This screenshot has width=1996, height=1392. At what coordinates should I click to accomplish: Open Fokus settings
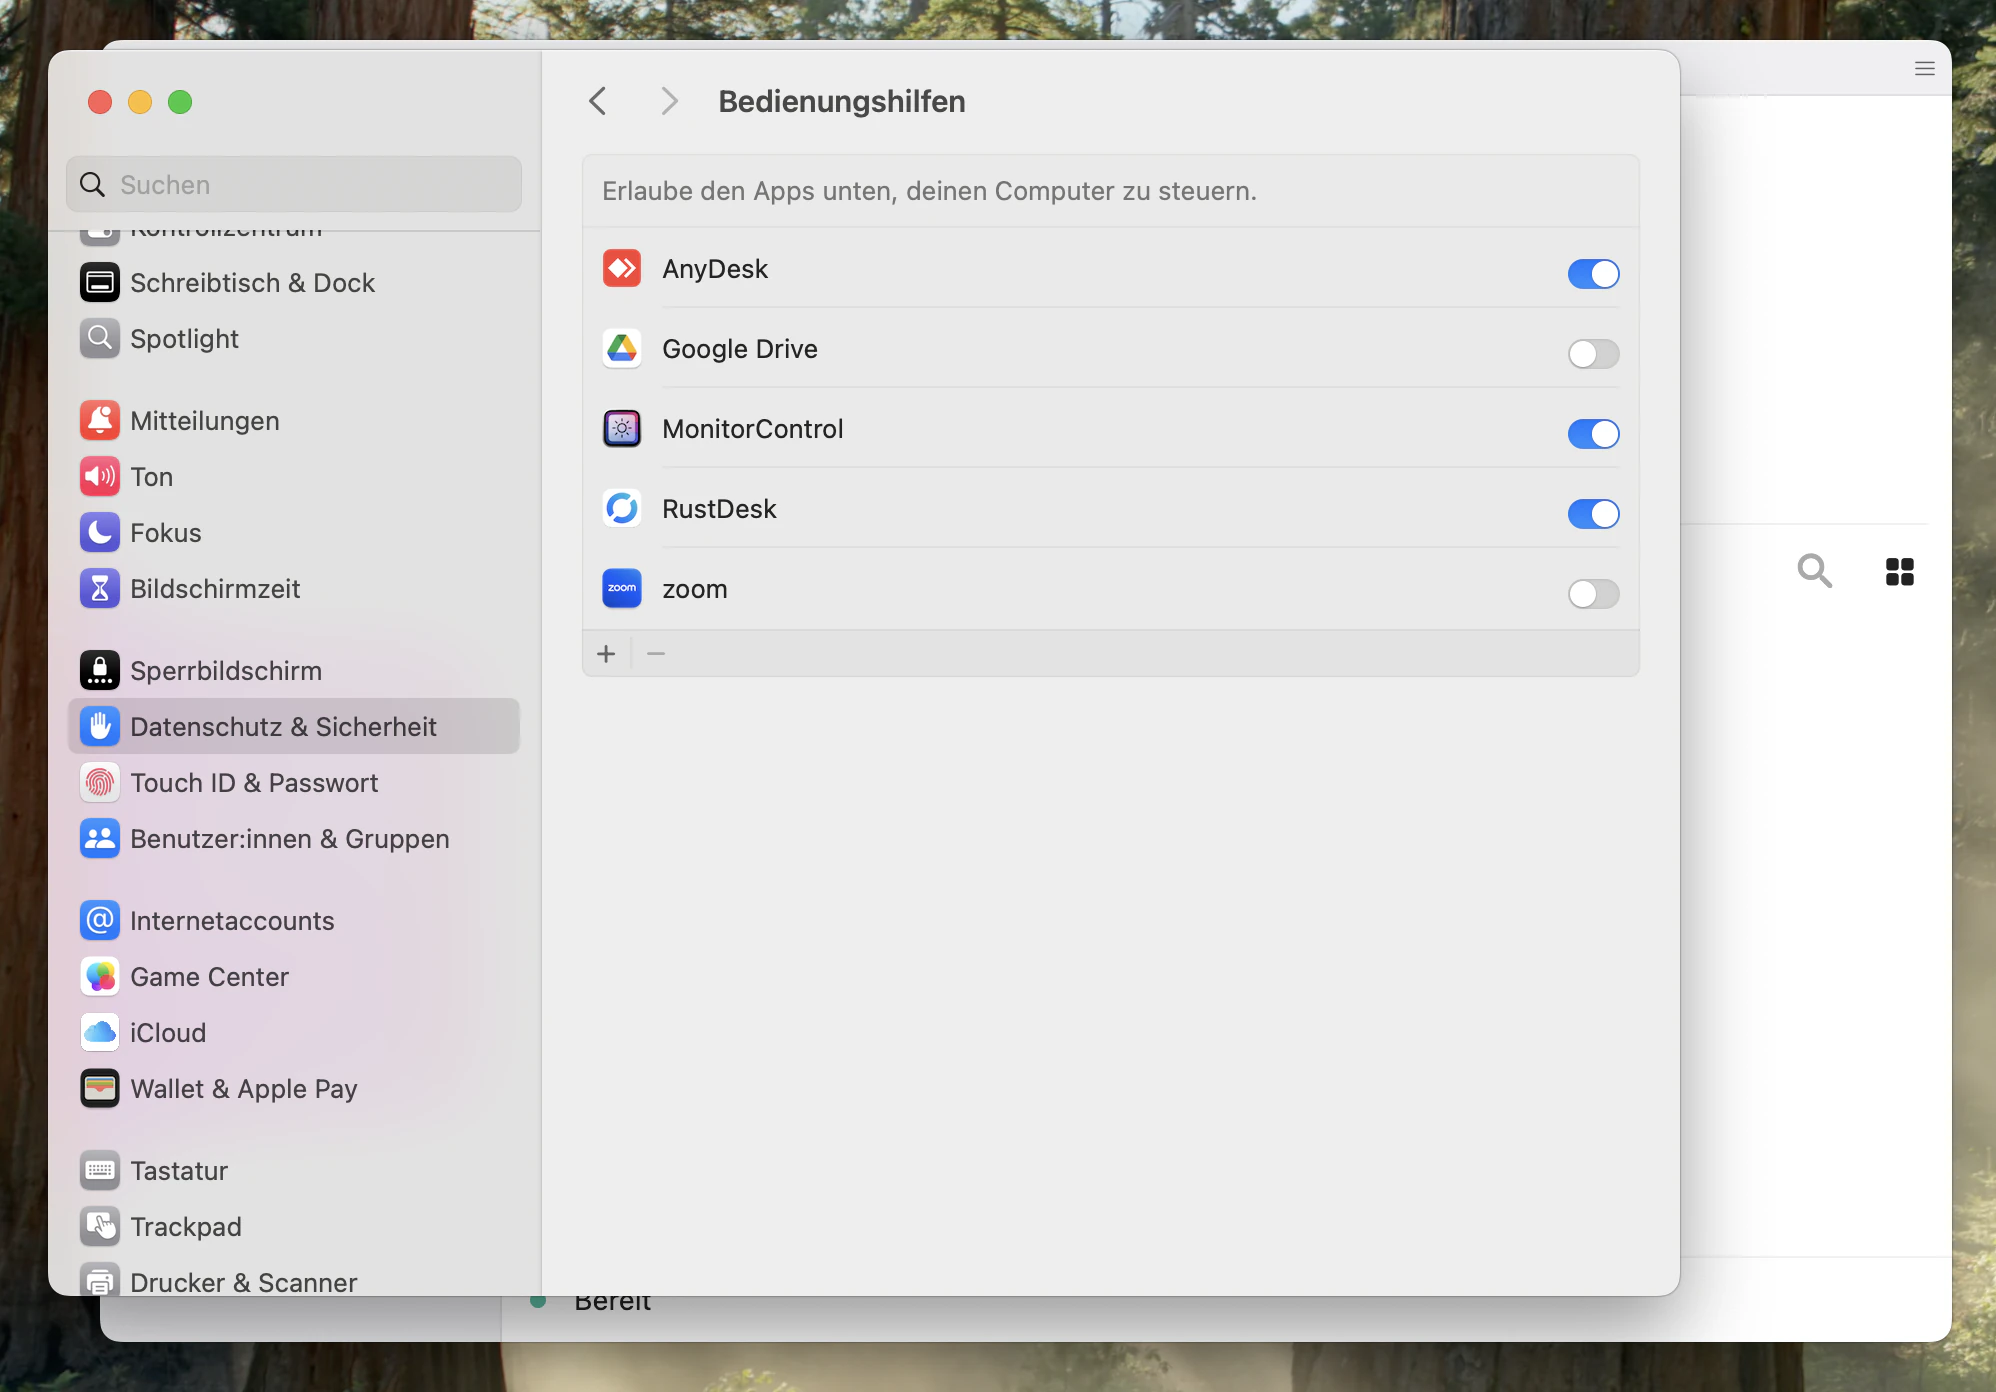(294, 533)
